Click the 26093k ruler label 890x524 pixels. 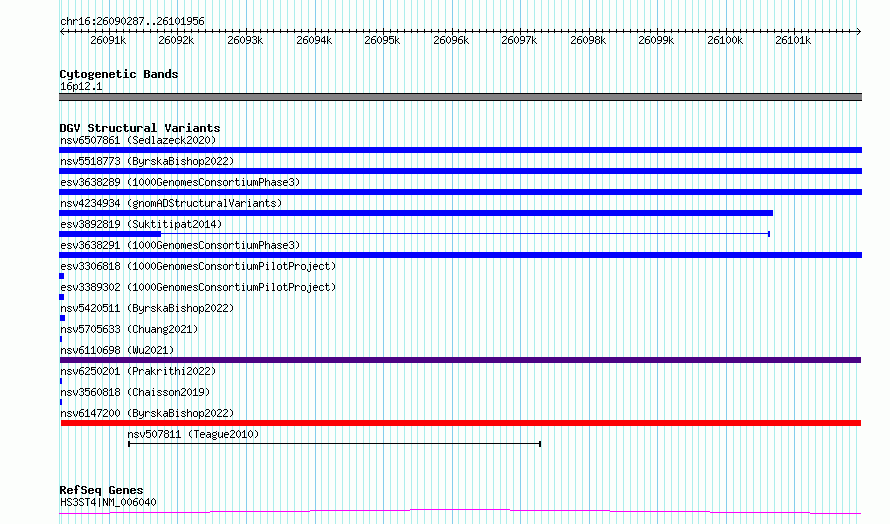245,40
